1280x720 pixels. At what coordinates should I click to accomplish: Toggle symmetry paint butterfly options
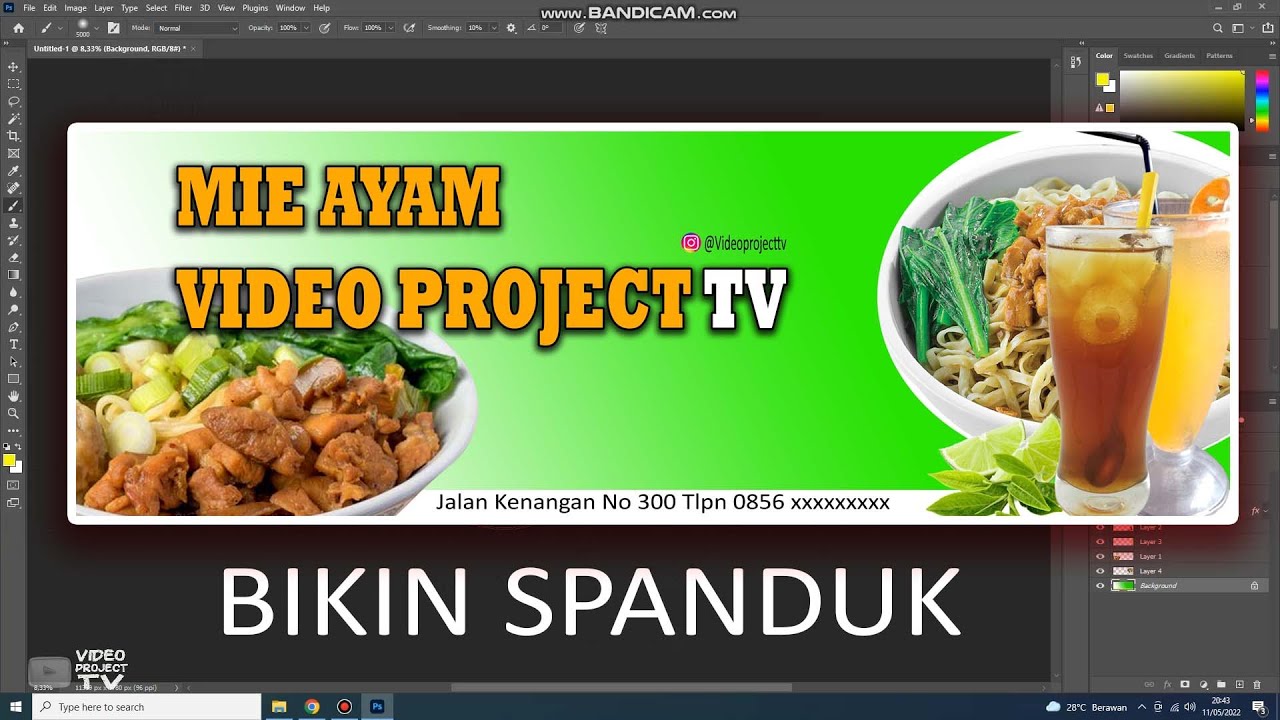[601, 28]
